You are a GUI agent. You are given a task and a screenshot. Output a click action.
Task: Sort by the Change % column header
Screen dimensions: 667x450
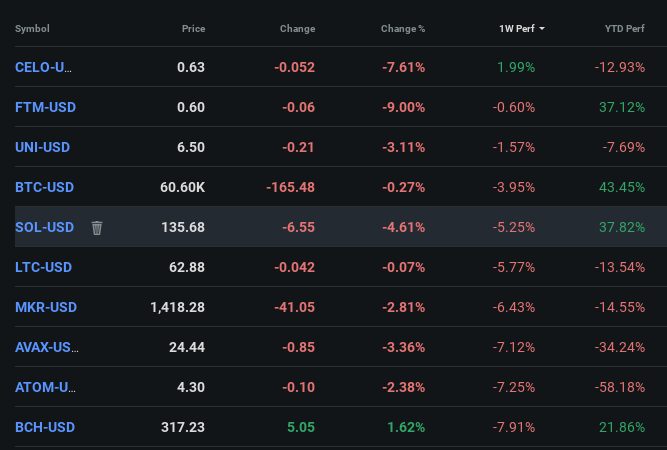coord(403,28)
